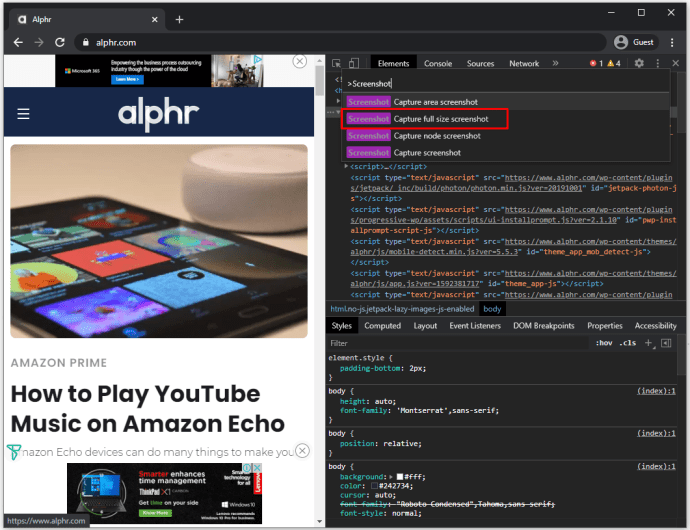This screenshot has width=690, height=530.
Task: Open (index):1 link beside body height rule
Action: point(656,391)
